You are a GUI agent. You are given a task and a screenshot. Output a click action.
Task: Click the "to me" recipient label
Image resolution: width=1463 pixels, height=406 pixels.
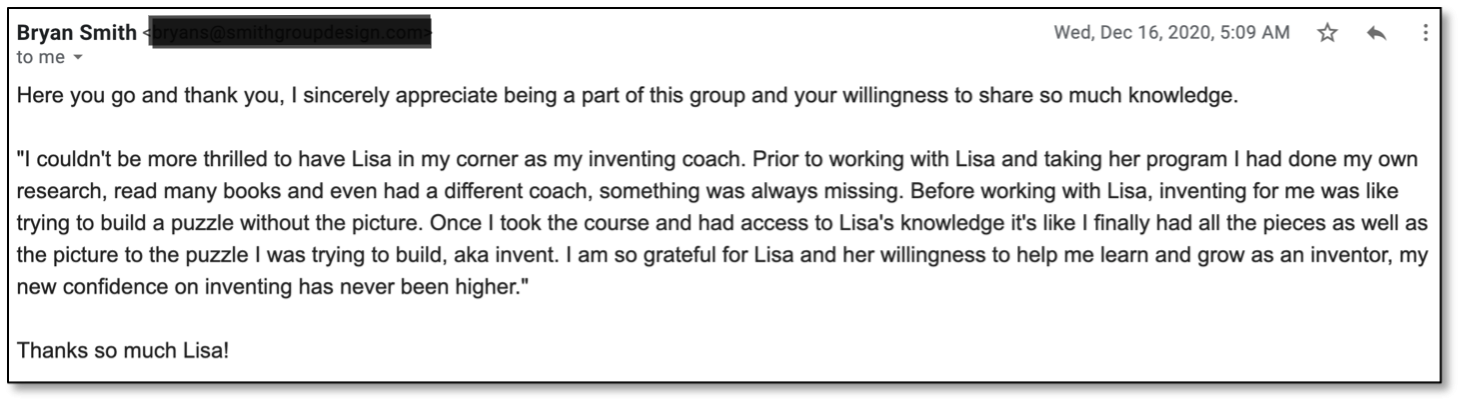(41, 57)
